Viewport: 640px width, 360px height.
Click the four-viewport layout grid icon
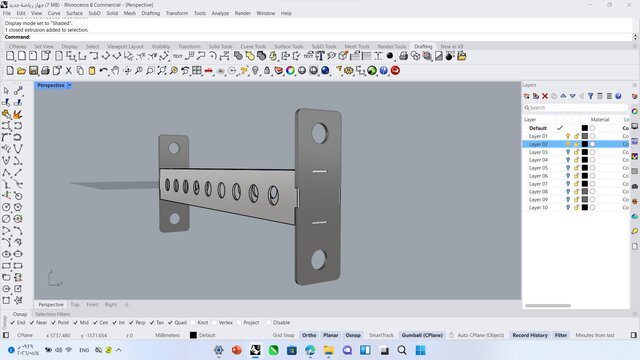197,71
